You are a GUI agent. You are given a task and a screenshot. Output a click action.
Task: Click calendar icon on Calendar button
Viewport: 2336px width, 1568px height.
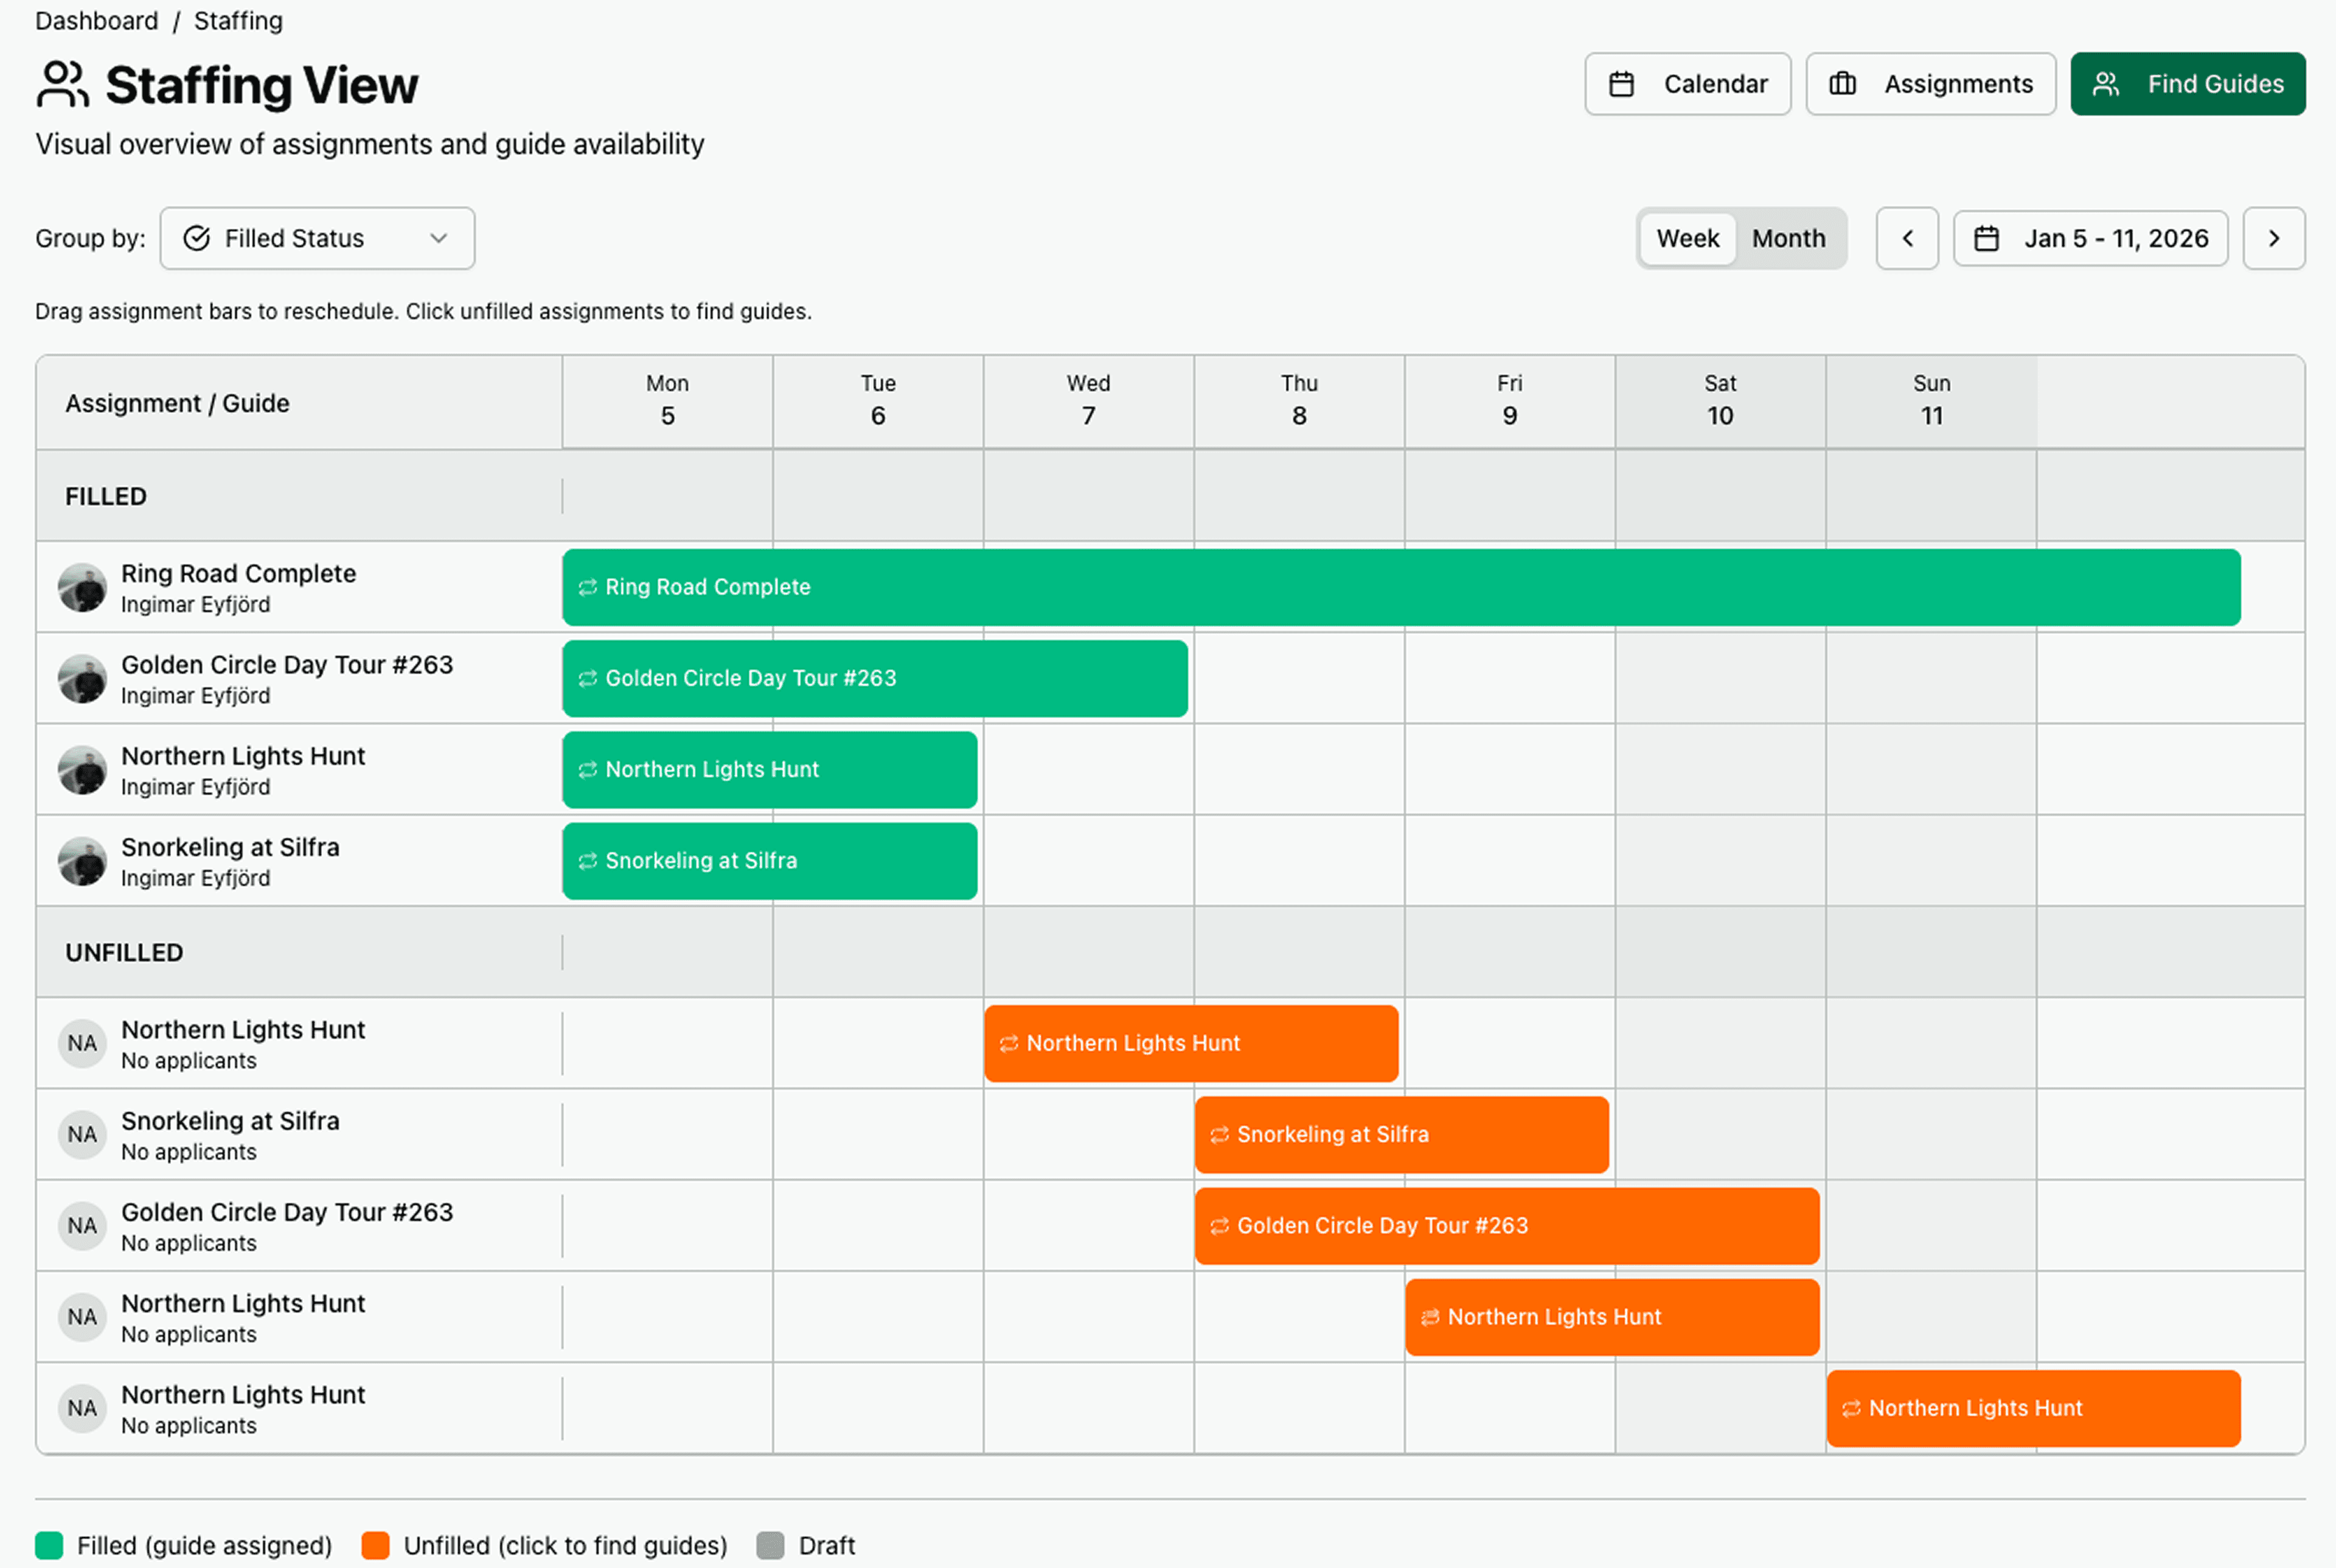[1621, 84]
